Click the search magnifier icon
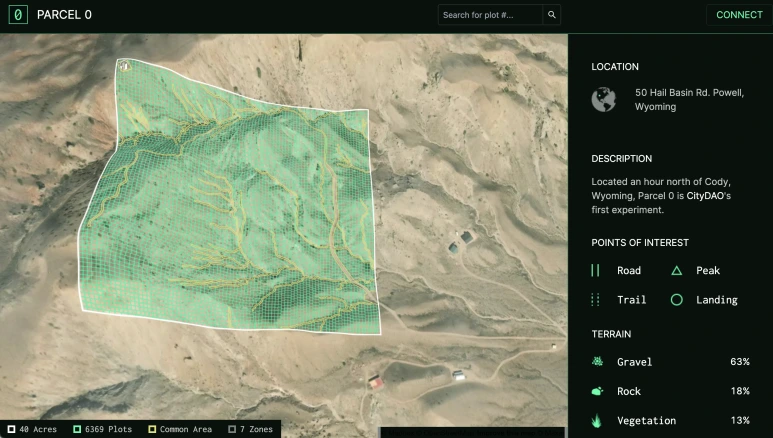 (552, 15)
